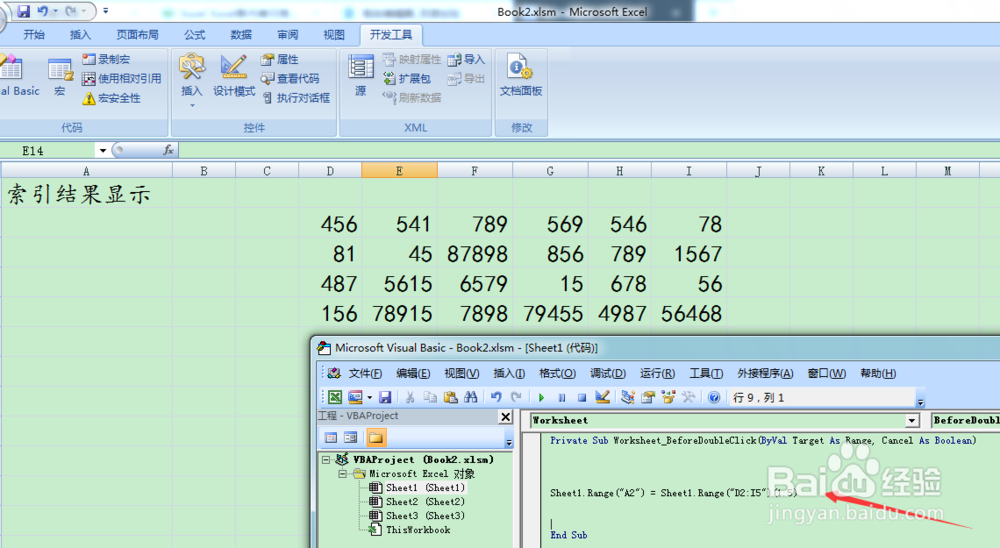Click Expansion Packs (扩展包)
1000x548 pixels.
[x=407, y=78]
